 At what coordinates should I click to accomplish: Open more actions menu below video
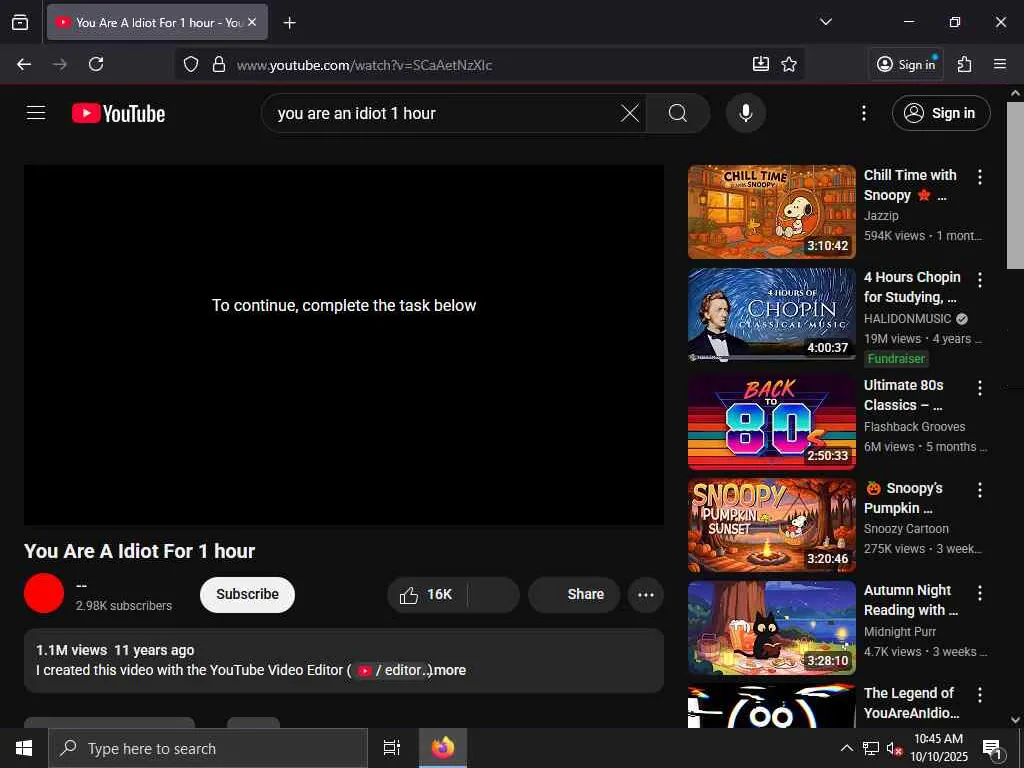point(645,594)
